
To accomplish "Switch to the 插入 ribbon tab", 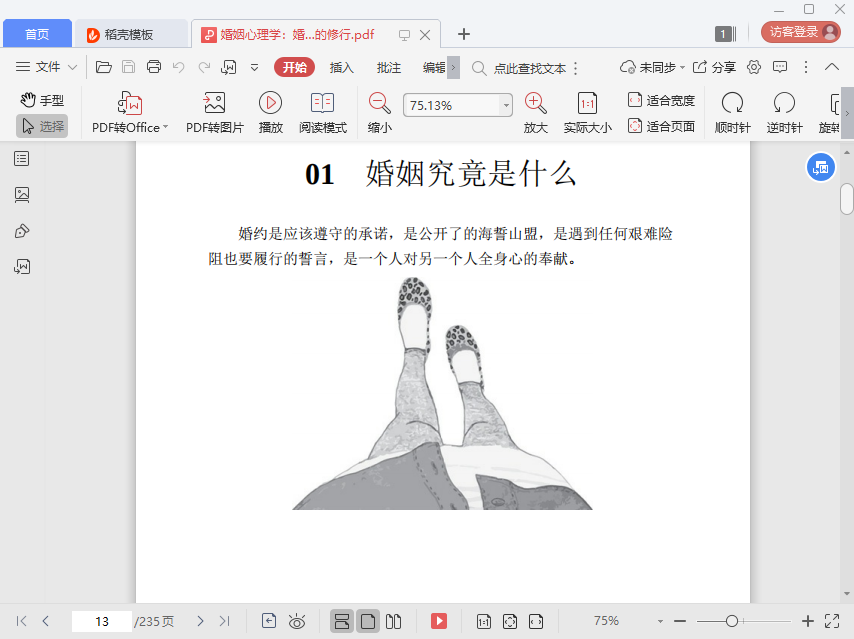I will point(341,68).
